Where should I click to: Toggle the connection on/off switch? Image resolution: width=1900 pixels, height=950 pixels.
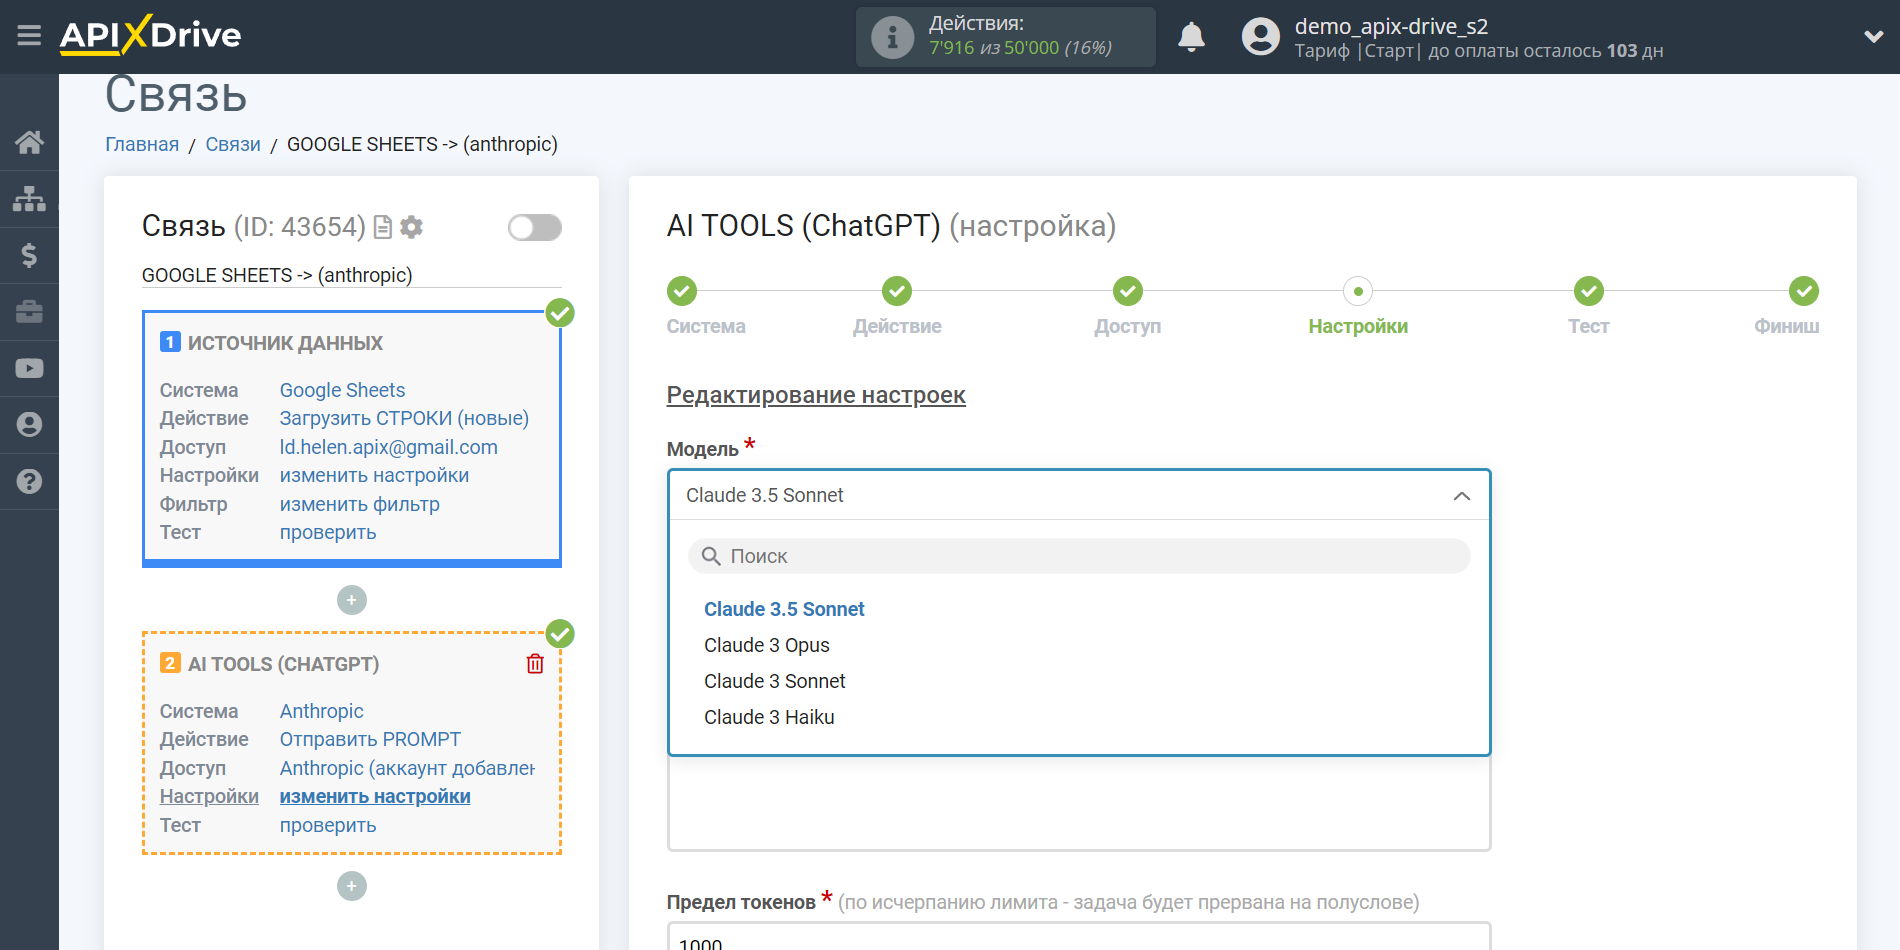534,228
